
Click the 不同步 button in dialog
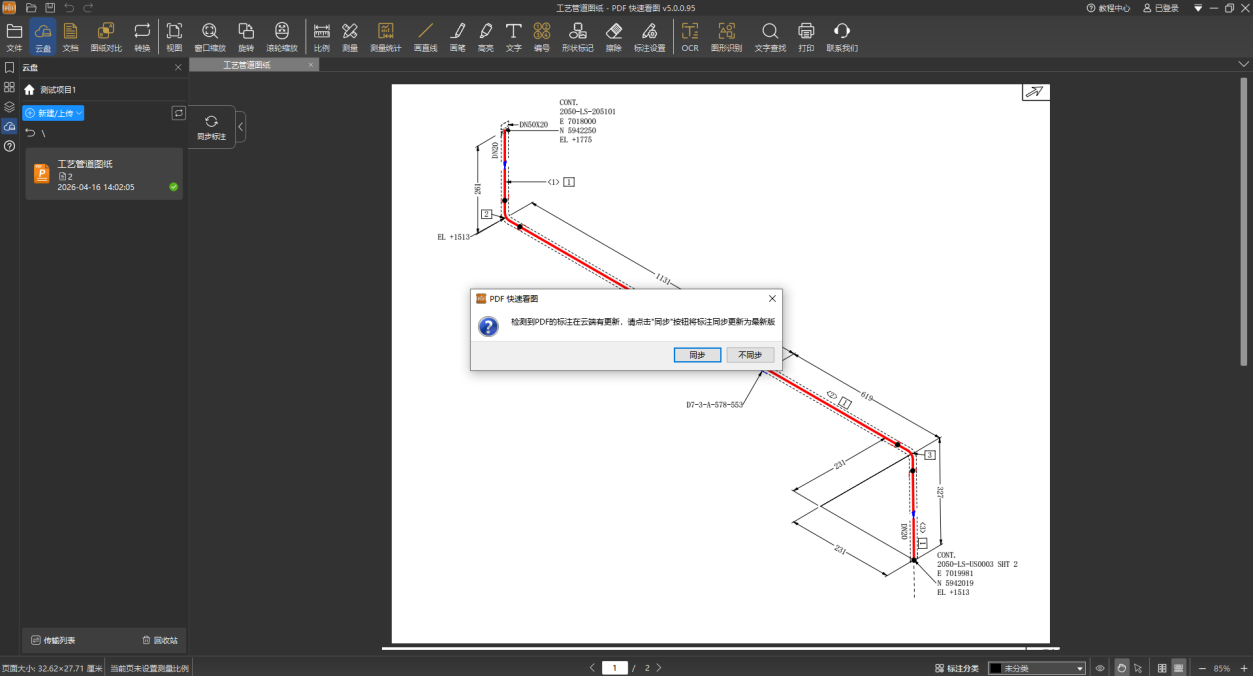(x=750, y=355)
